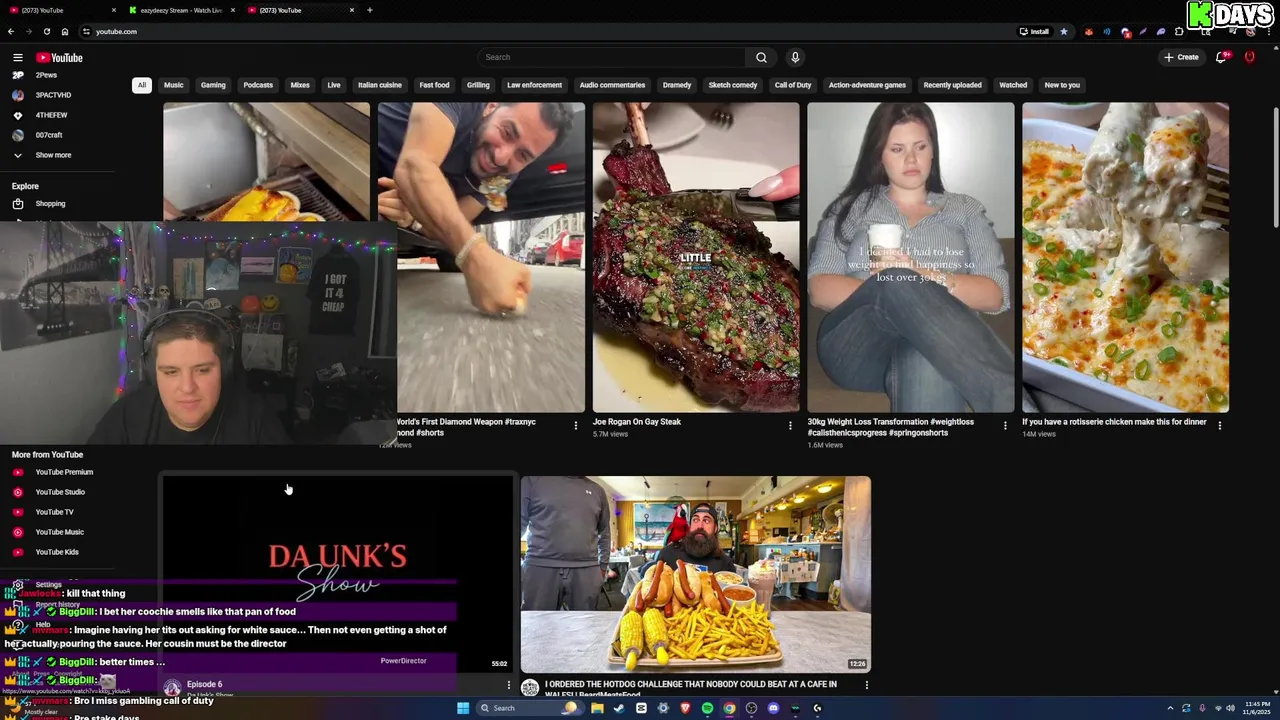Start voice search with the microphone

click(795, 57)
